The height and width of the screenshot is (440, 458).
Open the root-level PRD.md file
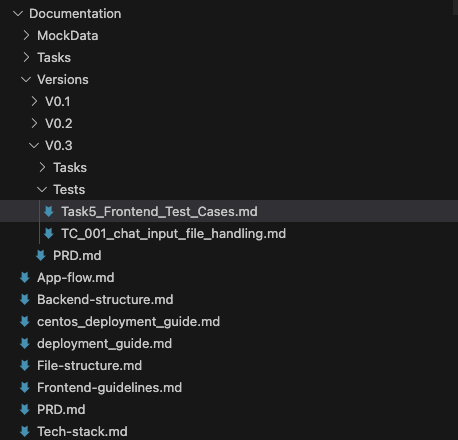click(x=61, y=410)
